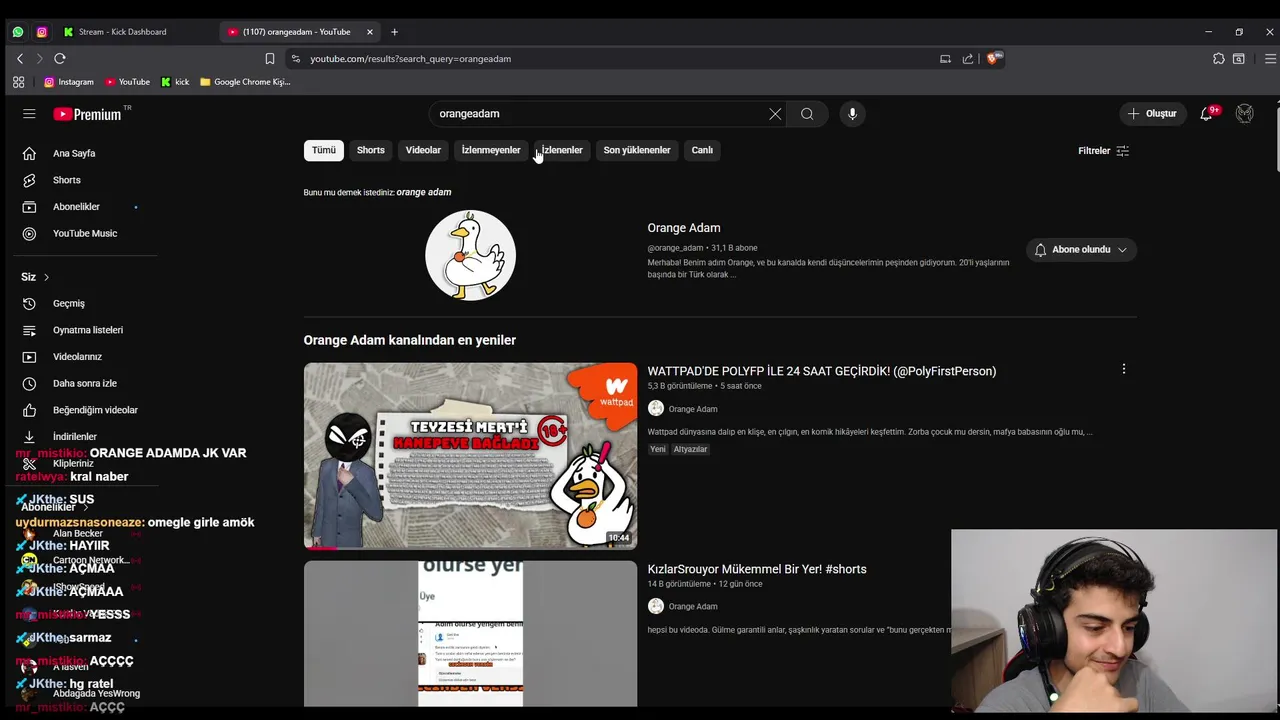Open the Instagram bookmark
This screenshot has height=720, width=1280.
click(69, 82)
